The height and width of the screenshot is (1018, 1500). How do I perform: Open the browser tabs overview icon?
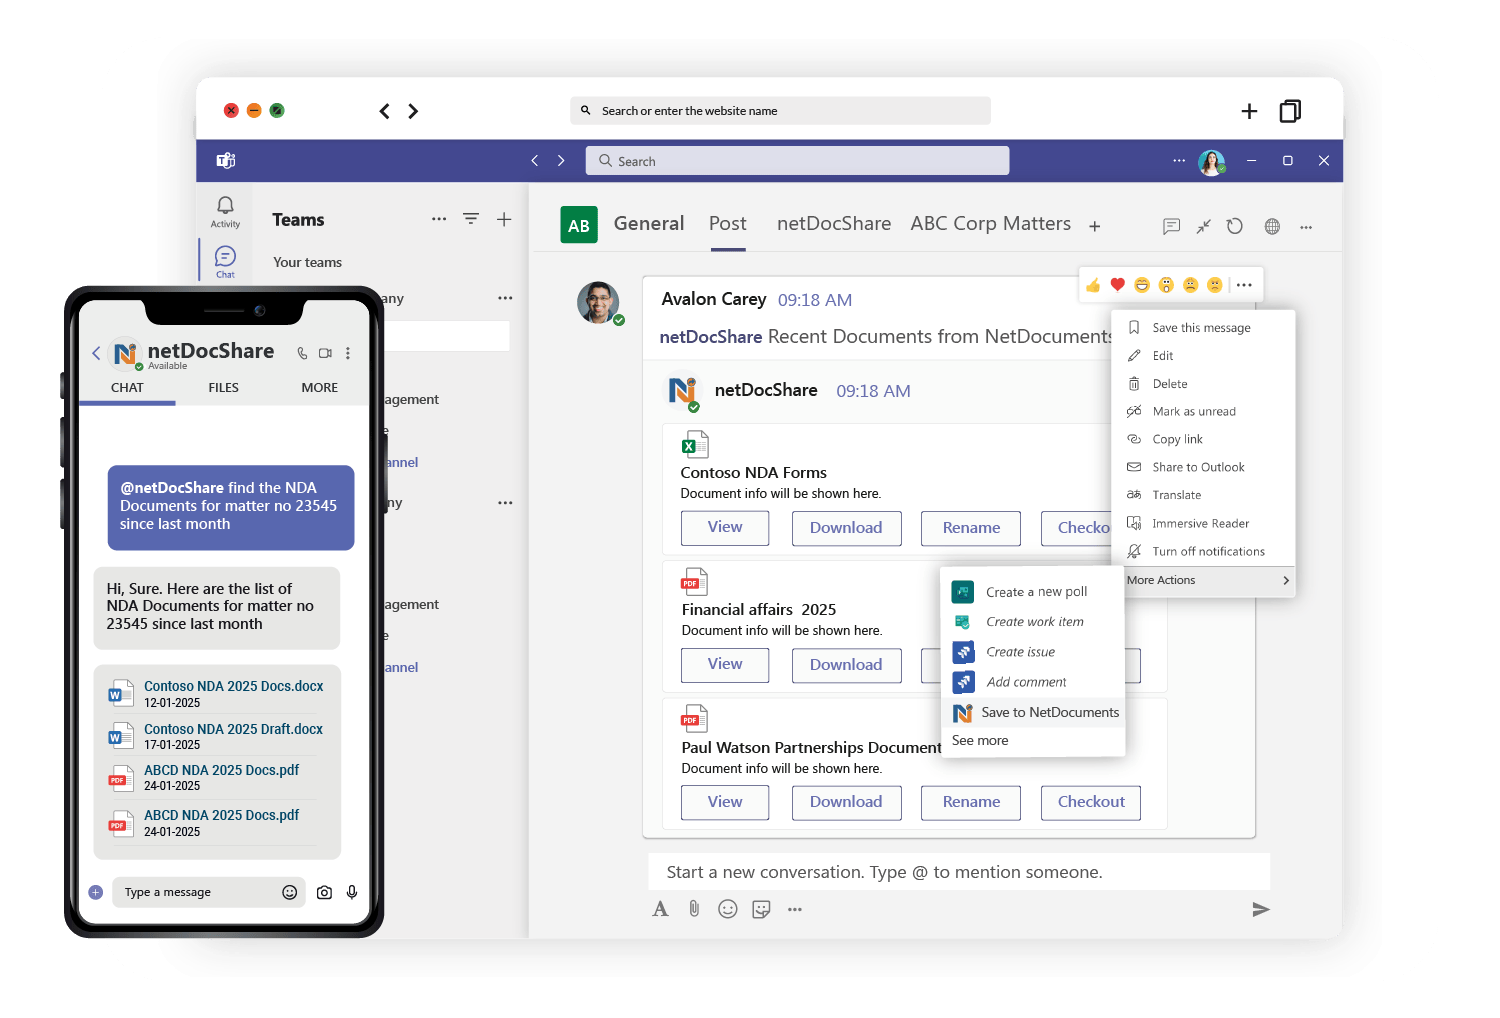tap(1290, 111)
